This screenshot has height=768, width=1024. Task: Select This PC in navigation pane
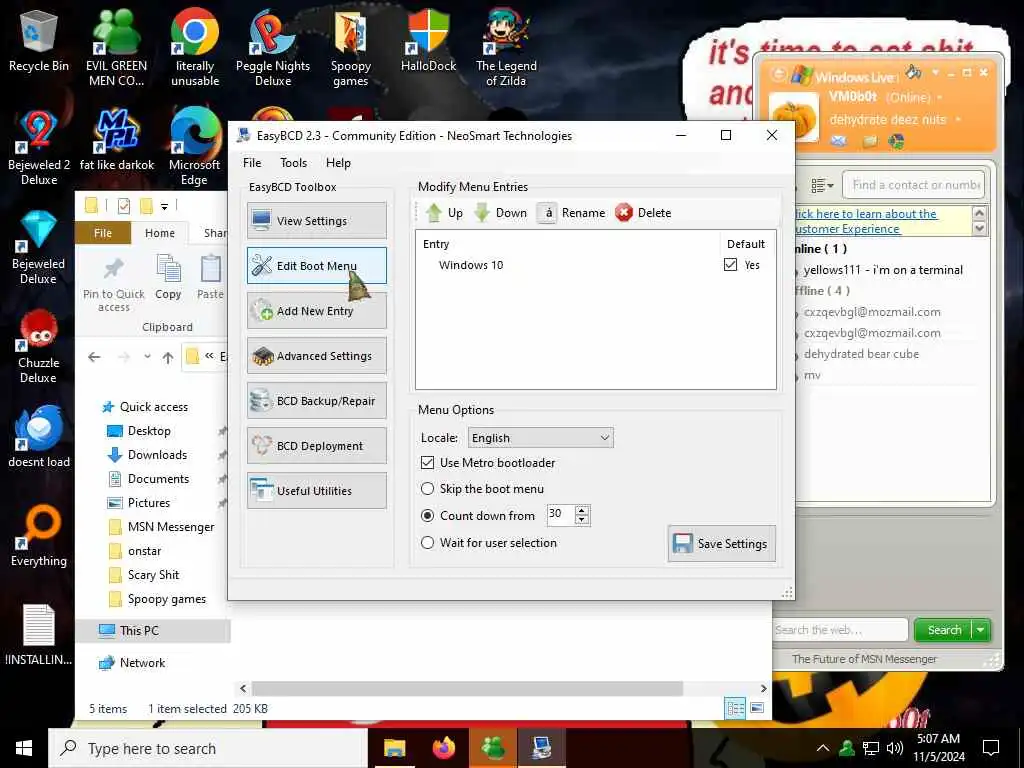[139, 630]
